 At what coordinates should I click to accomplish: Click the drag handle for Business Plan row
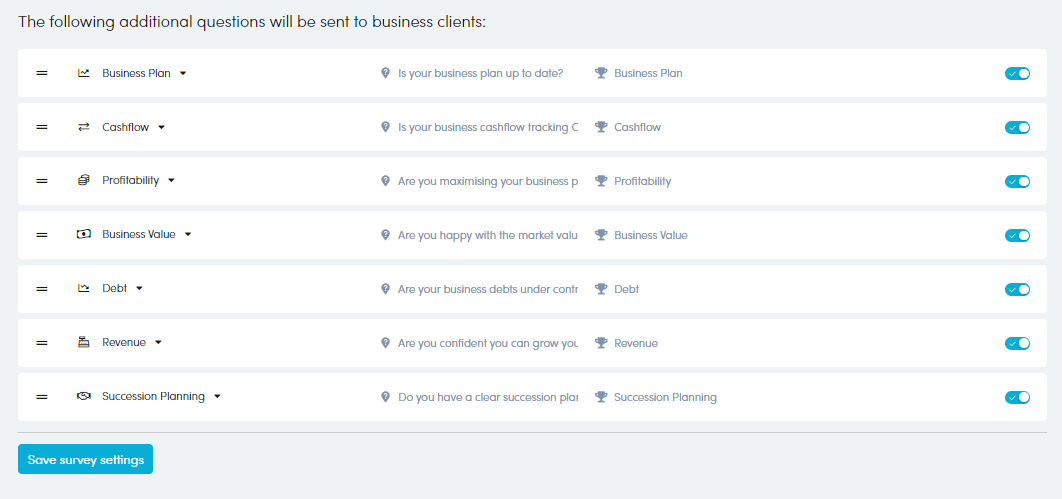(42, 73)
